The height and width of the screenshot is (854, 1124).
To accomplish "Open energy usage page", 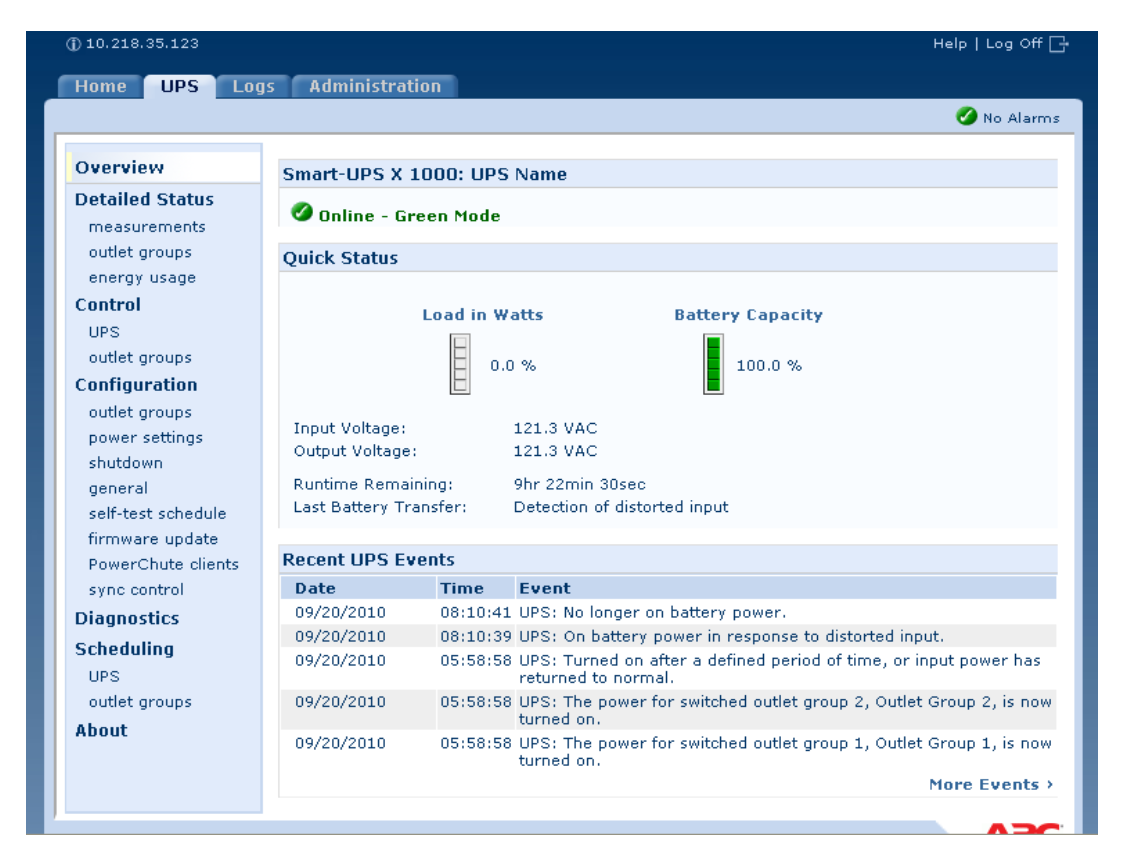I will [142, 277].
